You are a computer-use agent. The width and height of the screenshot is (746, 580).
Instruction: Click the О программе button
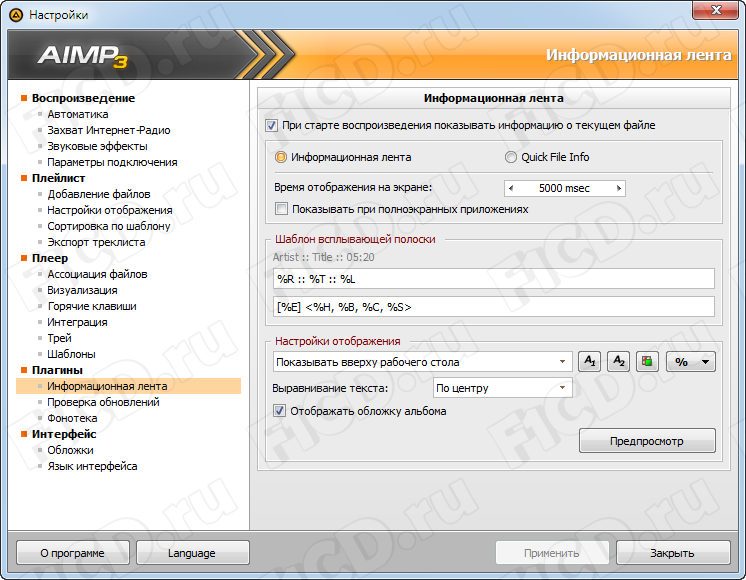pyautogui.click(x=72, y=553)
